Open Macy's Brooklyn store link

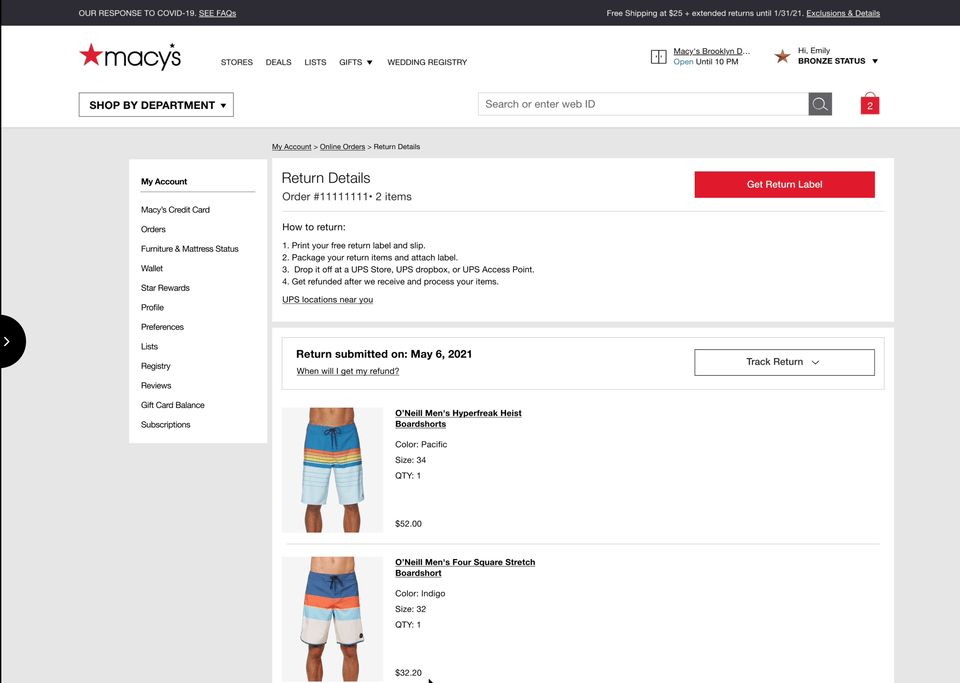click(x=711, y=51)
